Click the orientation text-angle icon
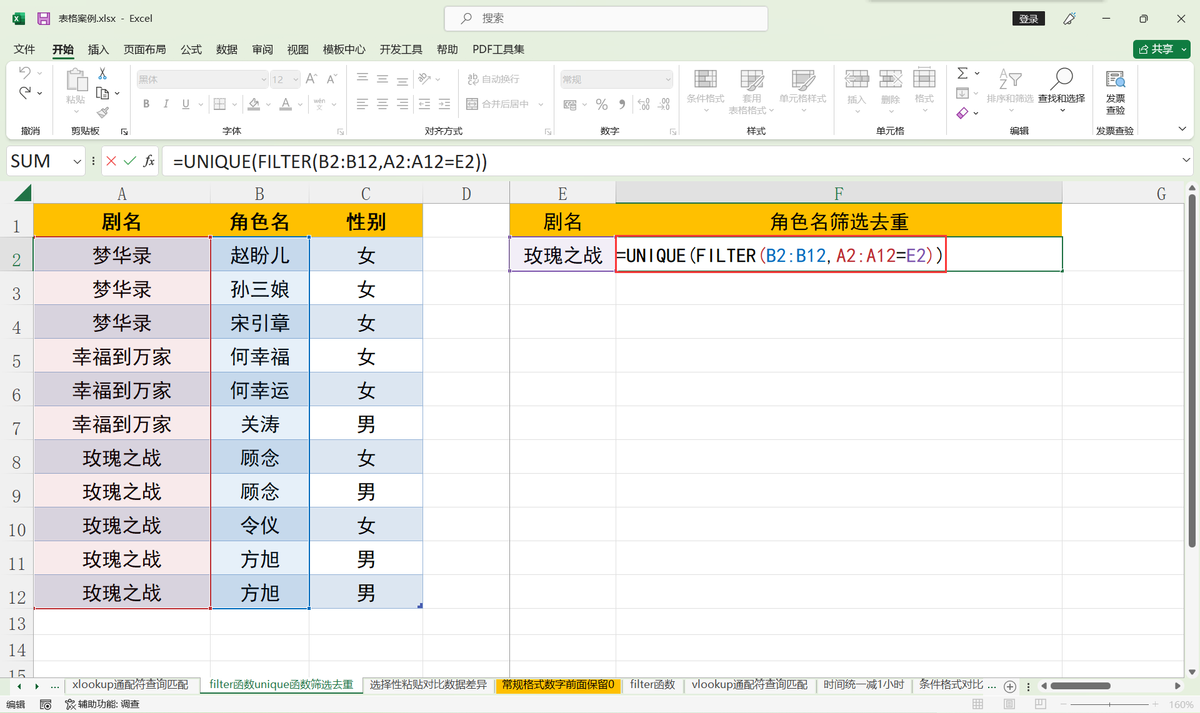Screen dimensions: 1200x713 tap(425, 78)
